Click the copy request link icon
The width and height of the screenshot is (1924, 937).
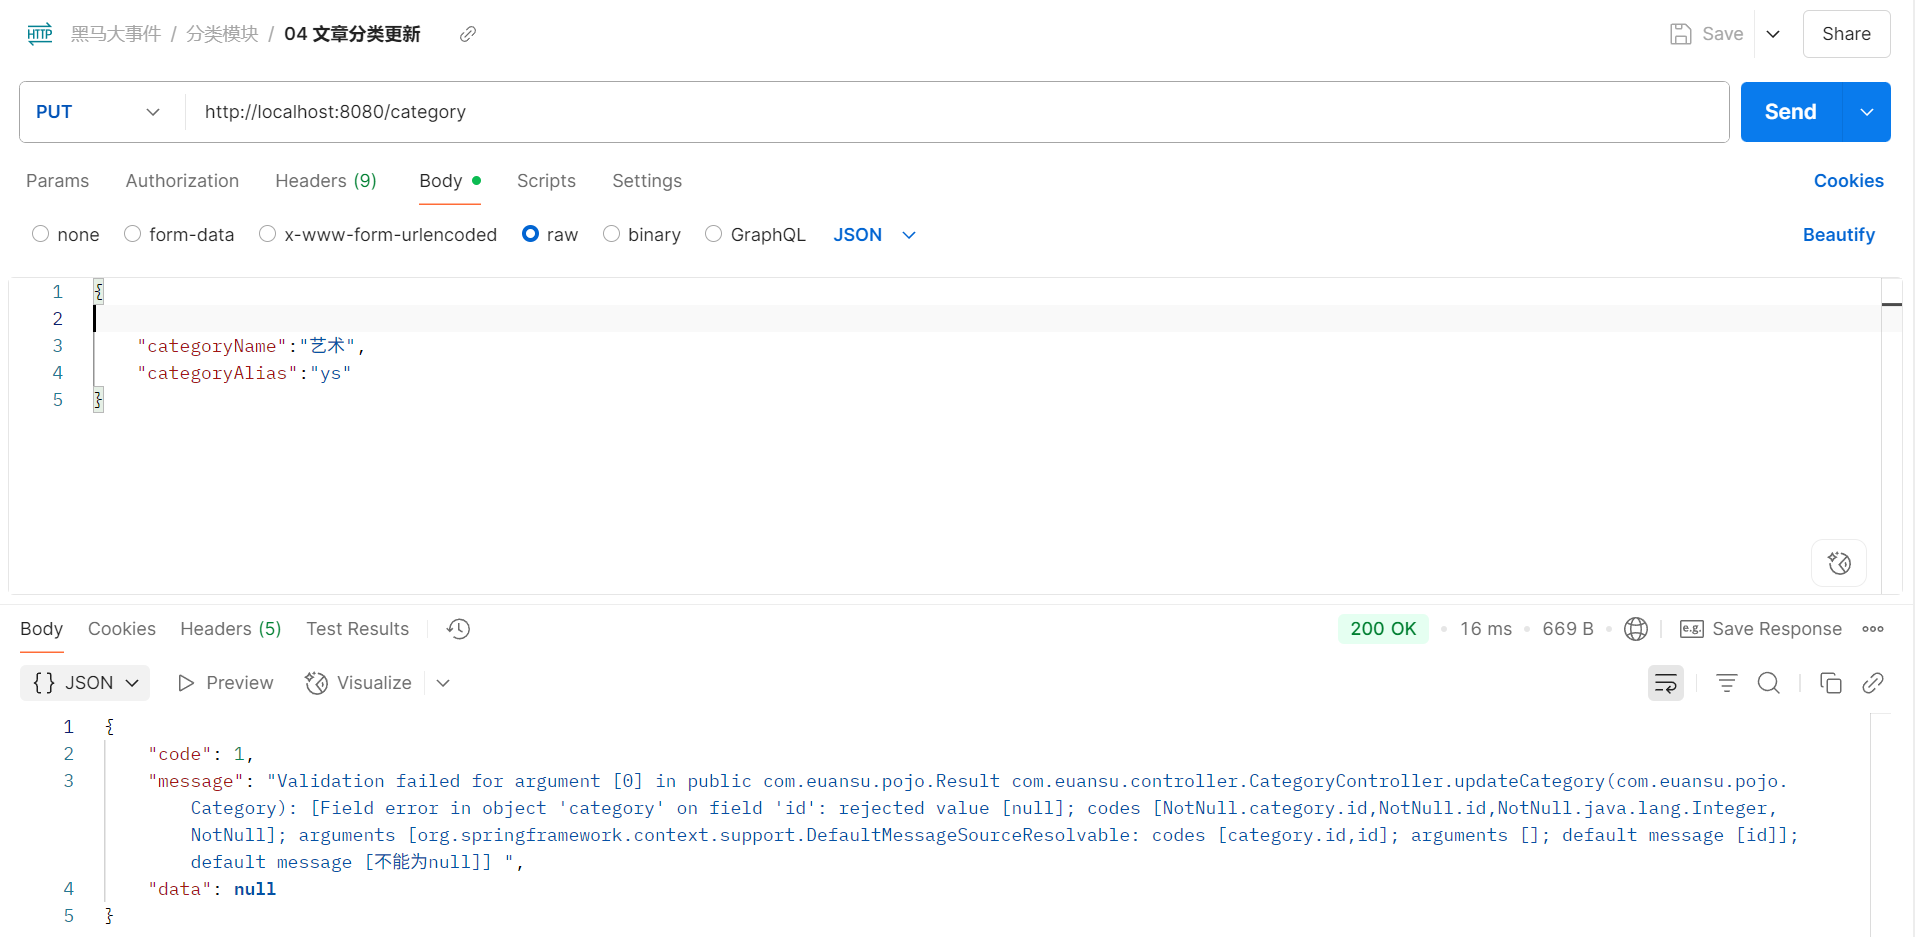tap(467, 34)
